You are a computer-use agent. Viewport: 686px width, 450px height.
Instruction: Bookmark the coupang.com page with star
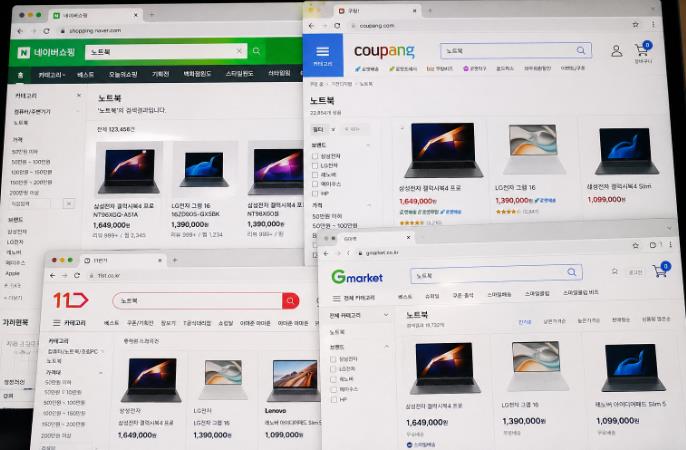[635, 25]
